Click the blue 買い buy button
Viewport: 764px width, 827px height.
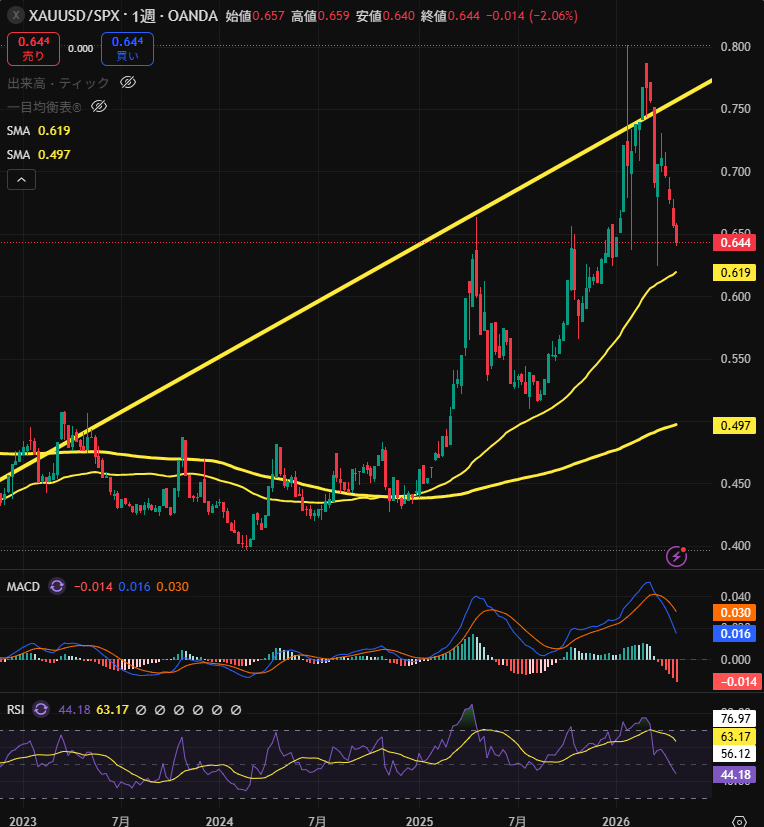coord(126,48)
